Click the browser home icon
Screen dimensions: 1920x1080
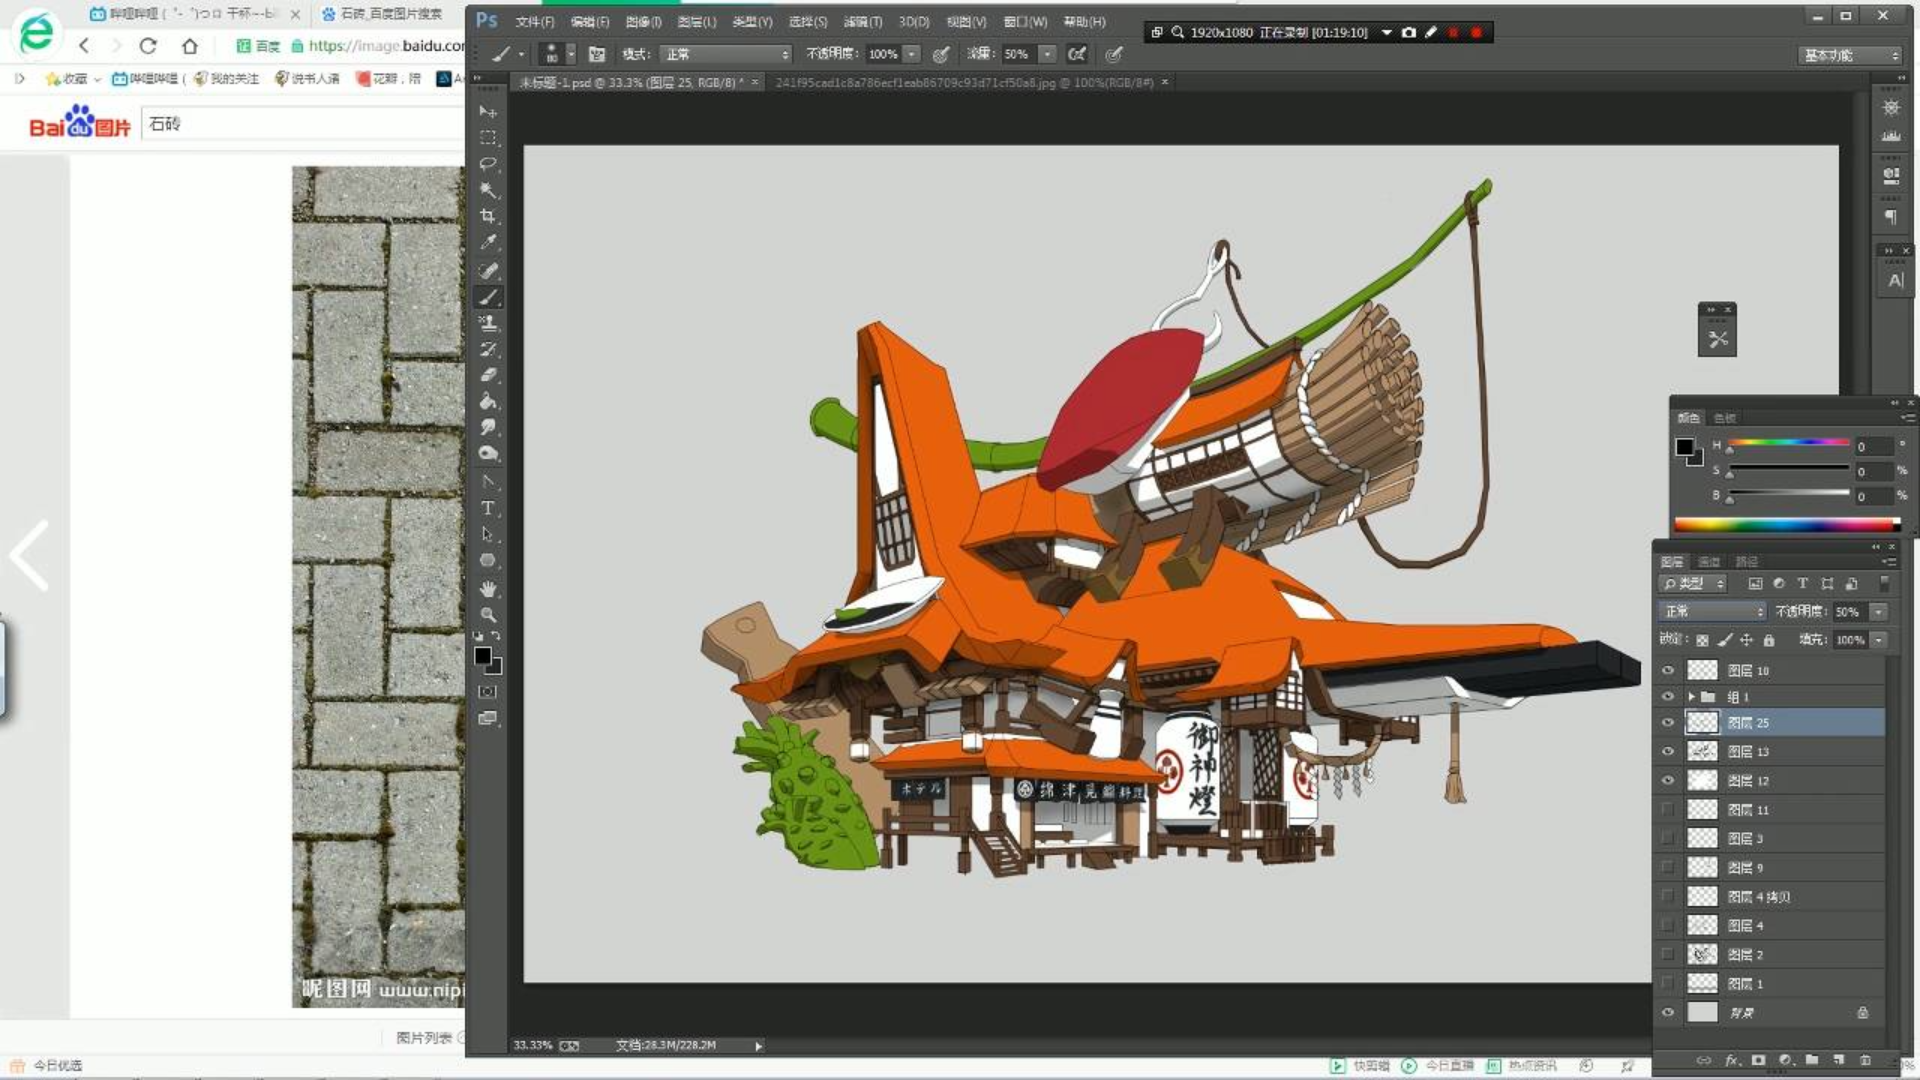click(x=190, y=46)
